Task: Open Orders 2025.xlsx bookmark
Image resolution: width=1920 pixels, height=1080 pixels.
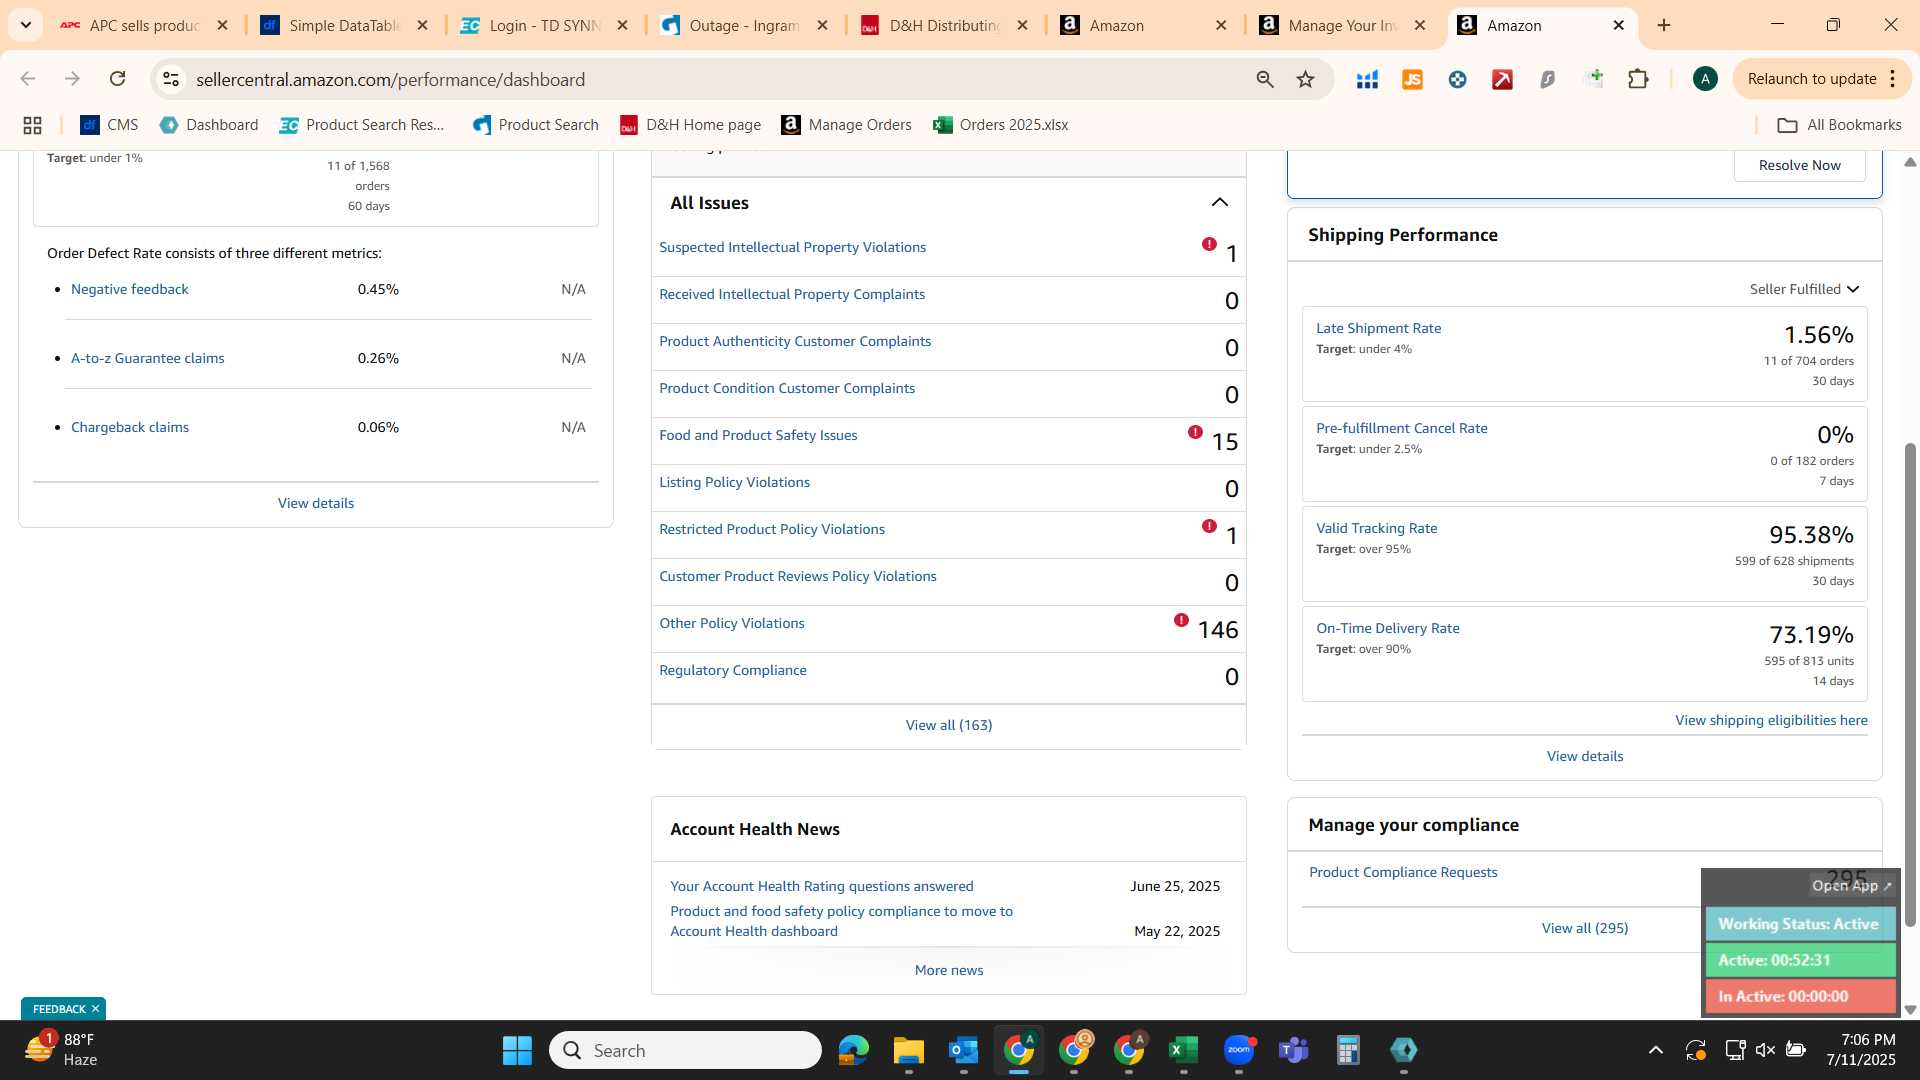Action: (1001, 125)
